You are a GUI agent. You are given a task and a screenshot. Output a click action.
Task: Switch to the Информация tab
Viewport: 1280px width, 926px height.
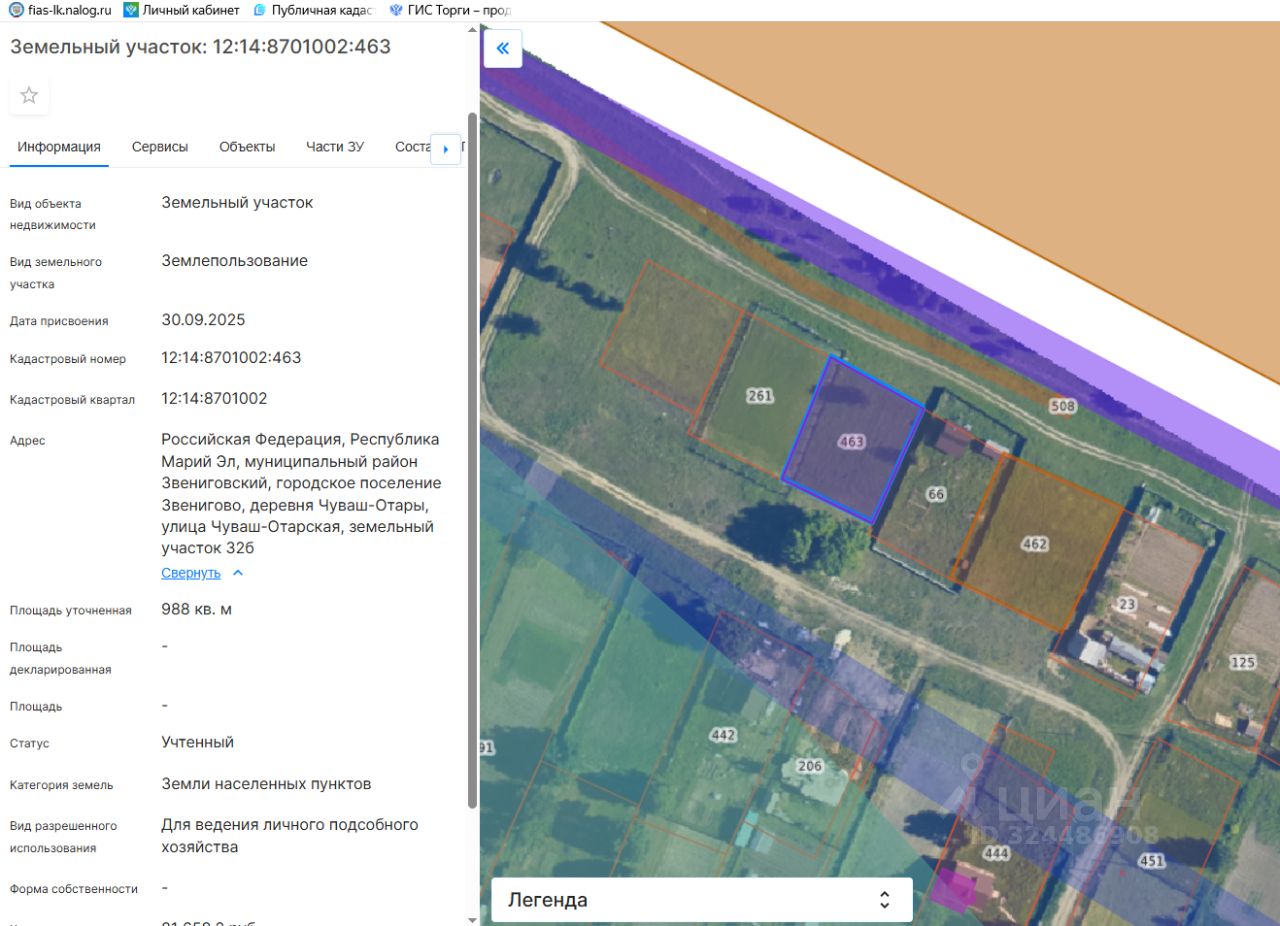point(59,147)
